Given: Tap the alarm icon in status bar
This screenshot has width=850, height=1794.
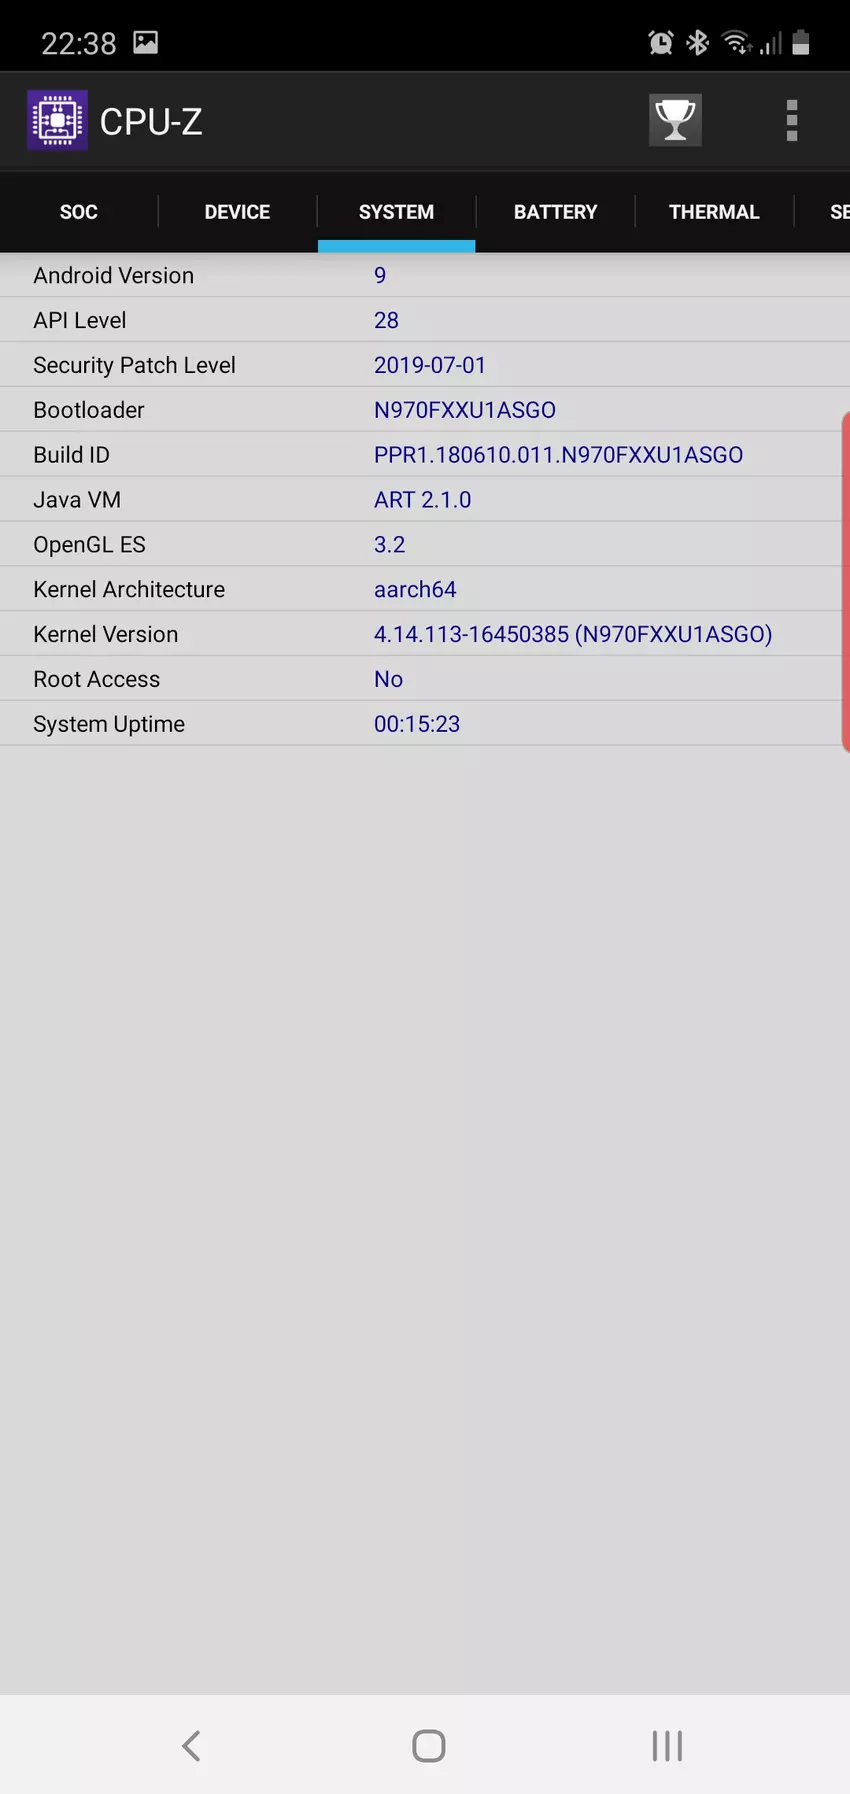Looking at the screenshot, I should click(x=661, y=42).
